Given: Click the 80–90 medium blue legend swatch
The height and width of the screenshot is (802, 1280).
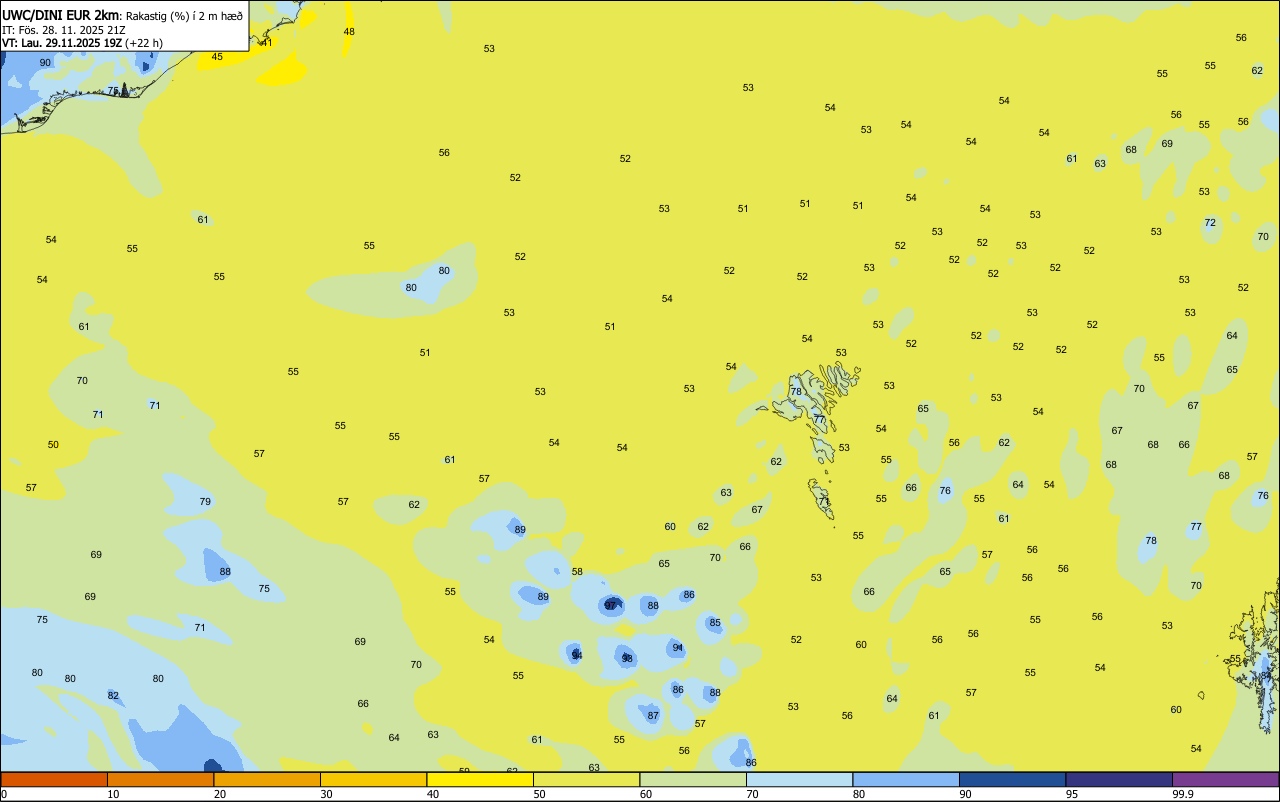Looking at the screenshot, I should (x=906, y=779).
